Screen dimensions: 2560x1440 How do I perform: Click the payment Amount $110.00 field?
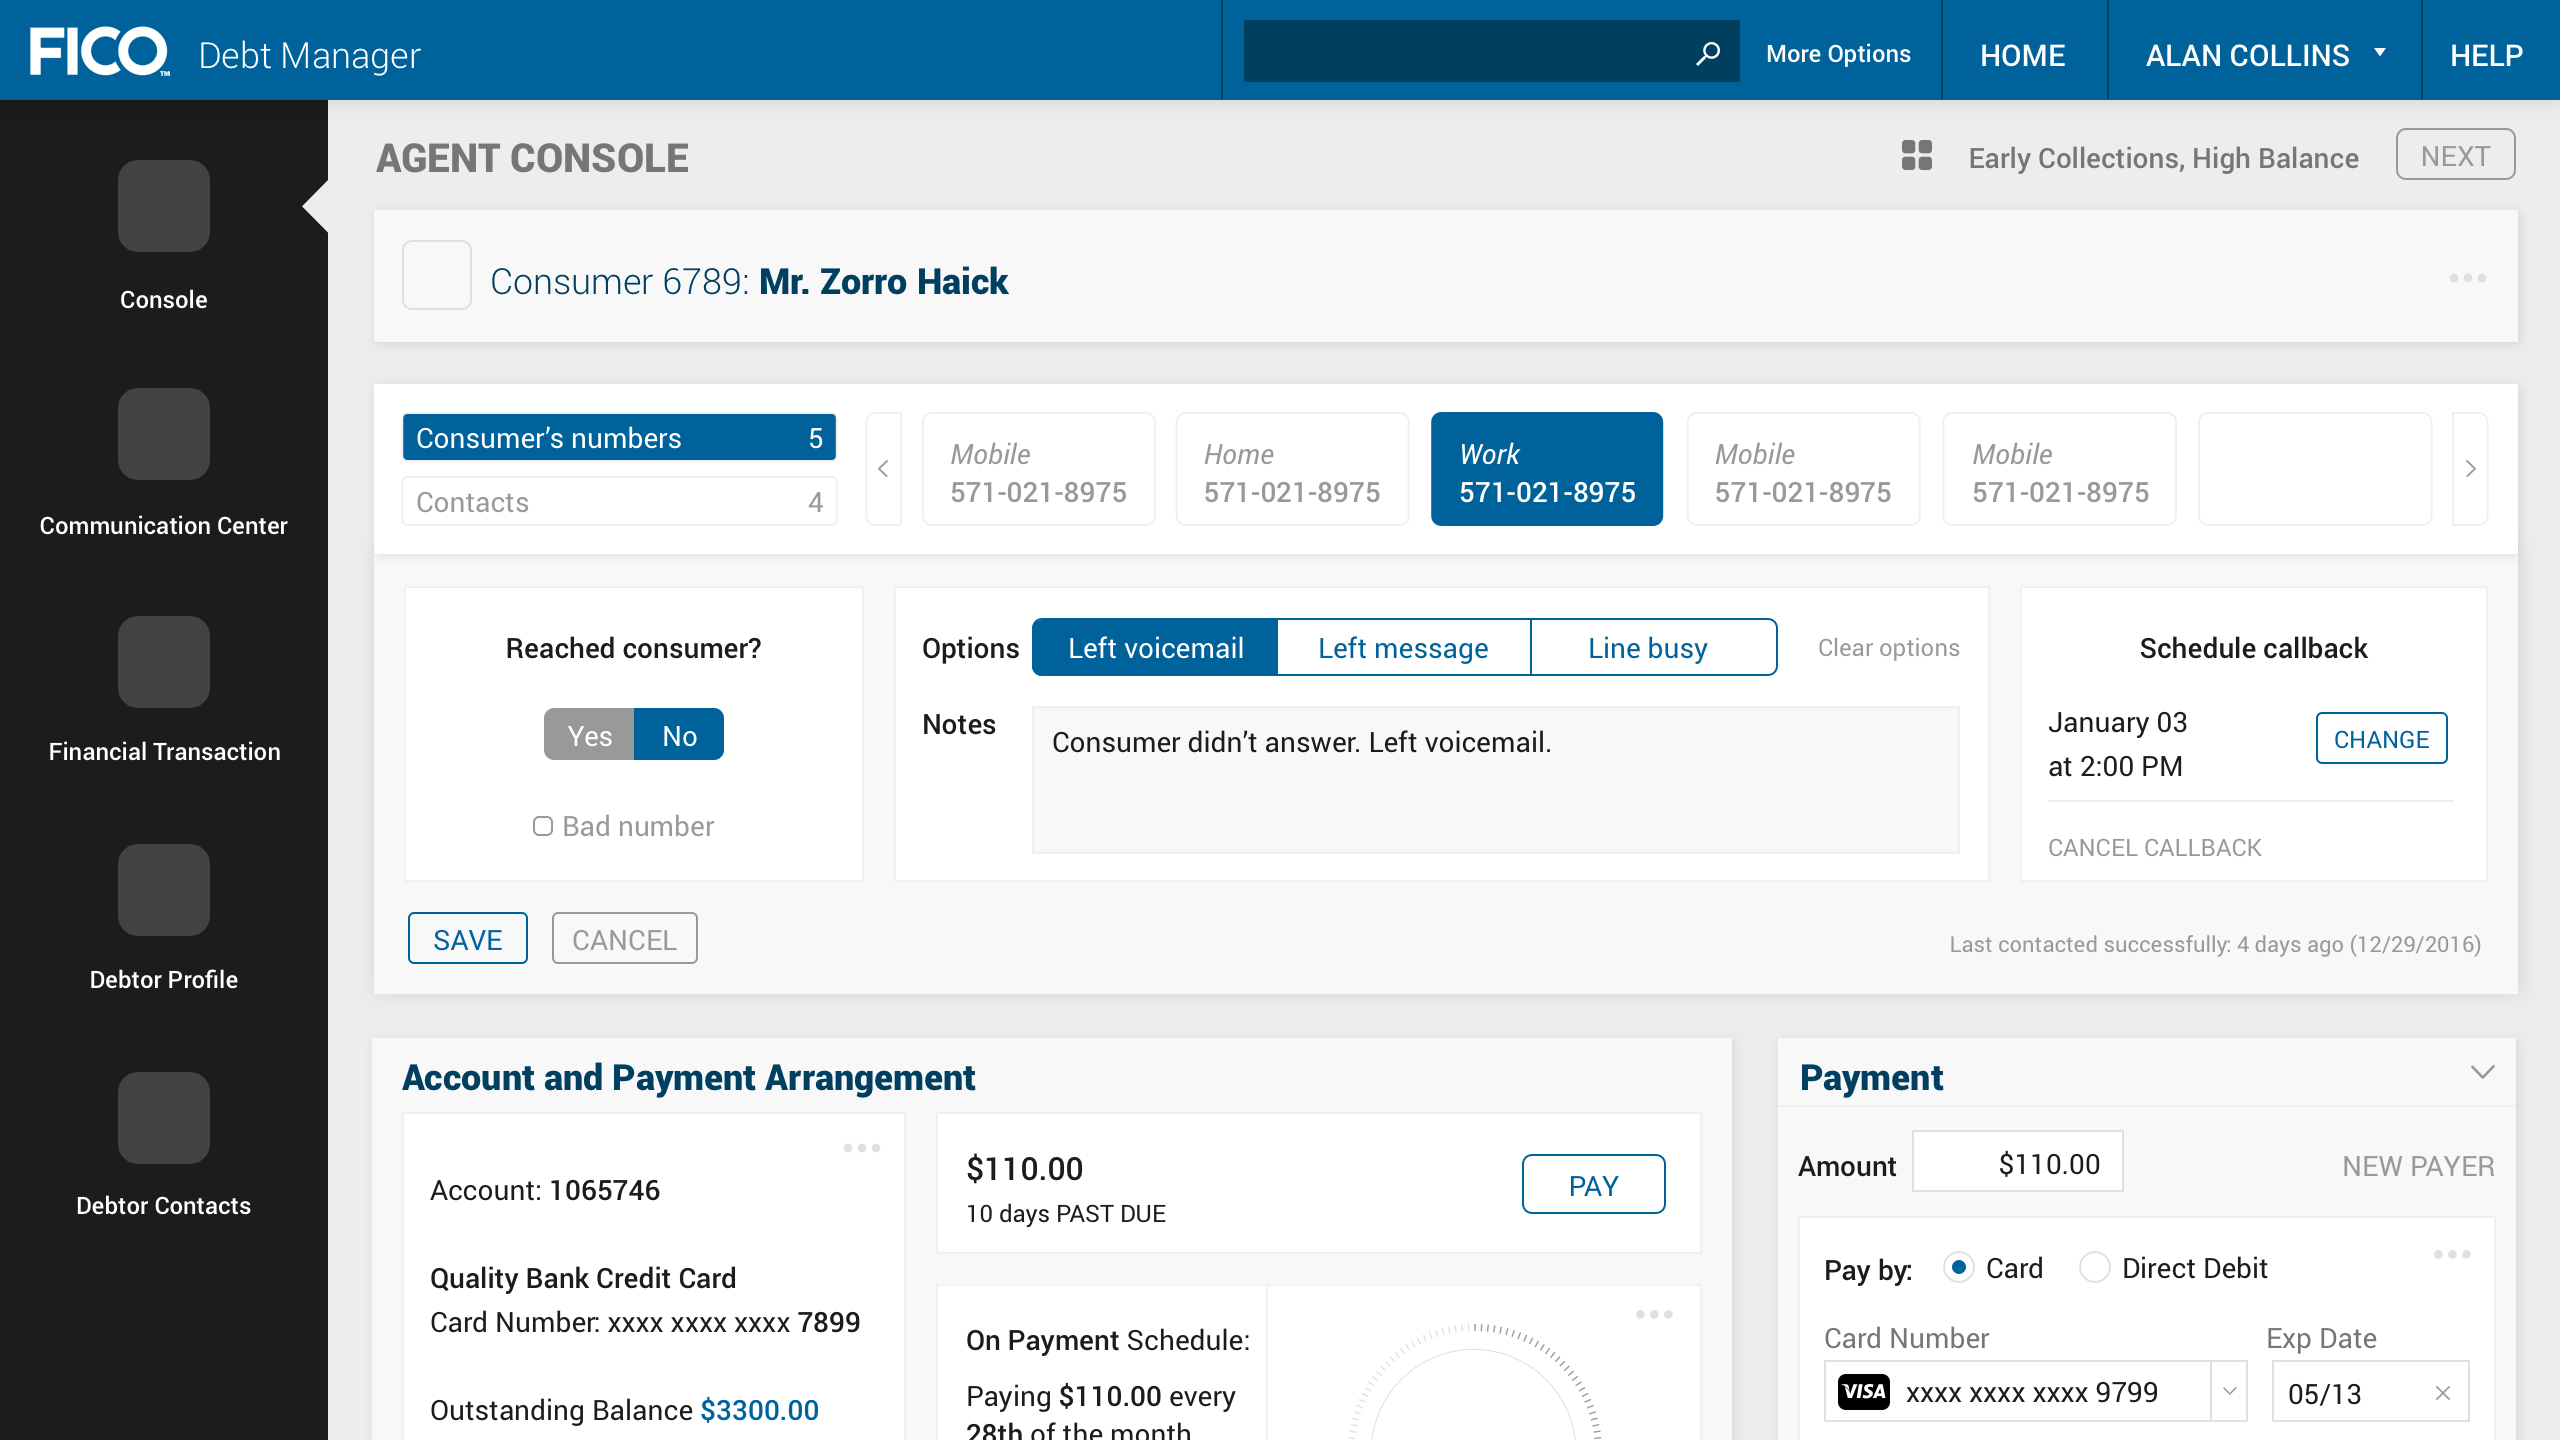(2017, 1162)
